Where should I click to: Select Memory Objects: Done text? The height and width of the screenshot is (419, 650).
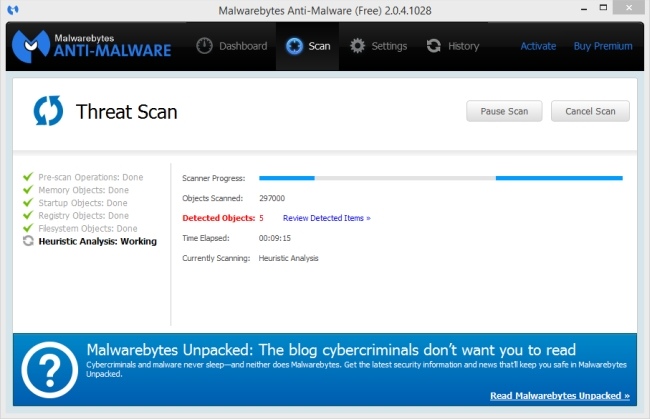(x=83, y=190)
